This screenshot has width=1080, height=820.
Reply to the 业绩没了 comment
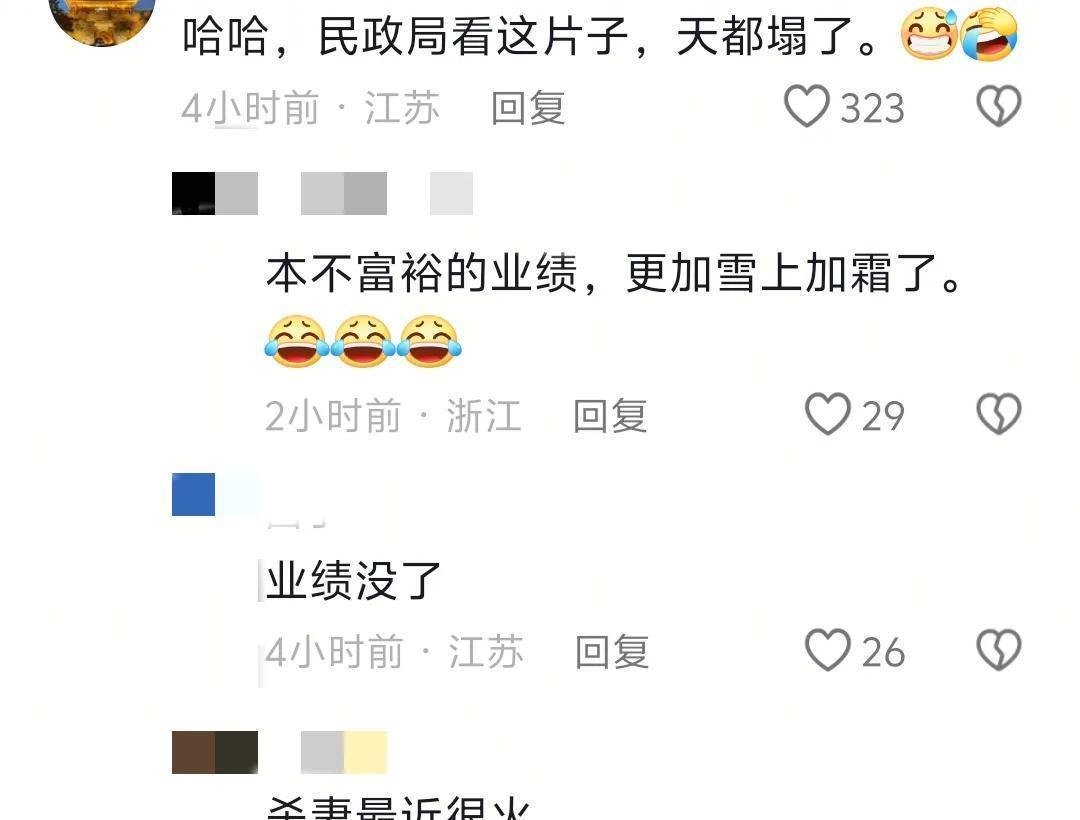tap(612, 651)
